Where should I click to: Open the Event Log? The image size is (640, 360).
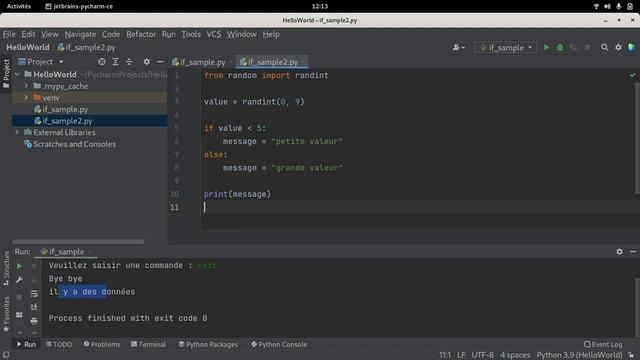click(x=603, y=344)
